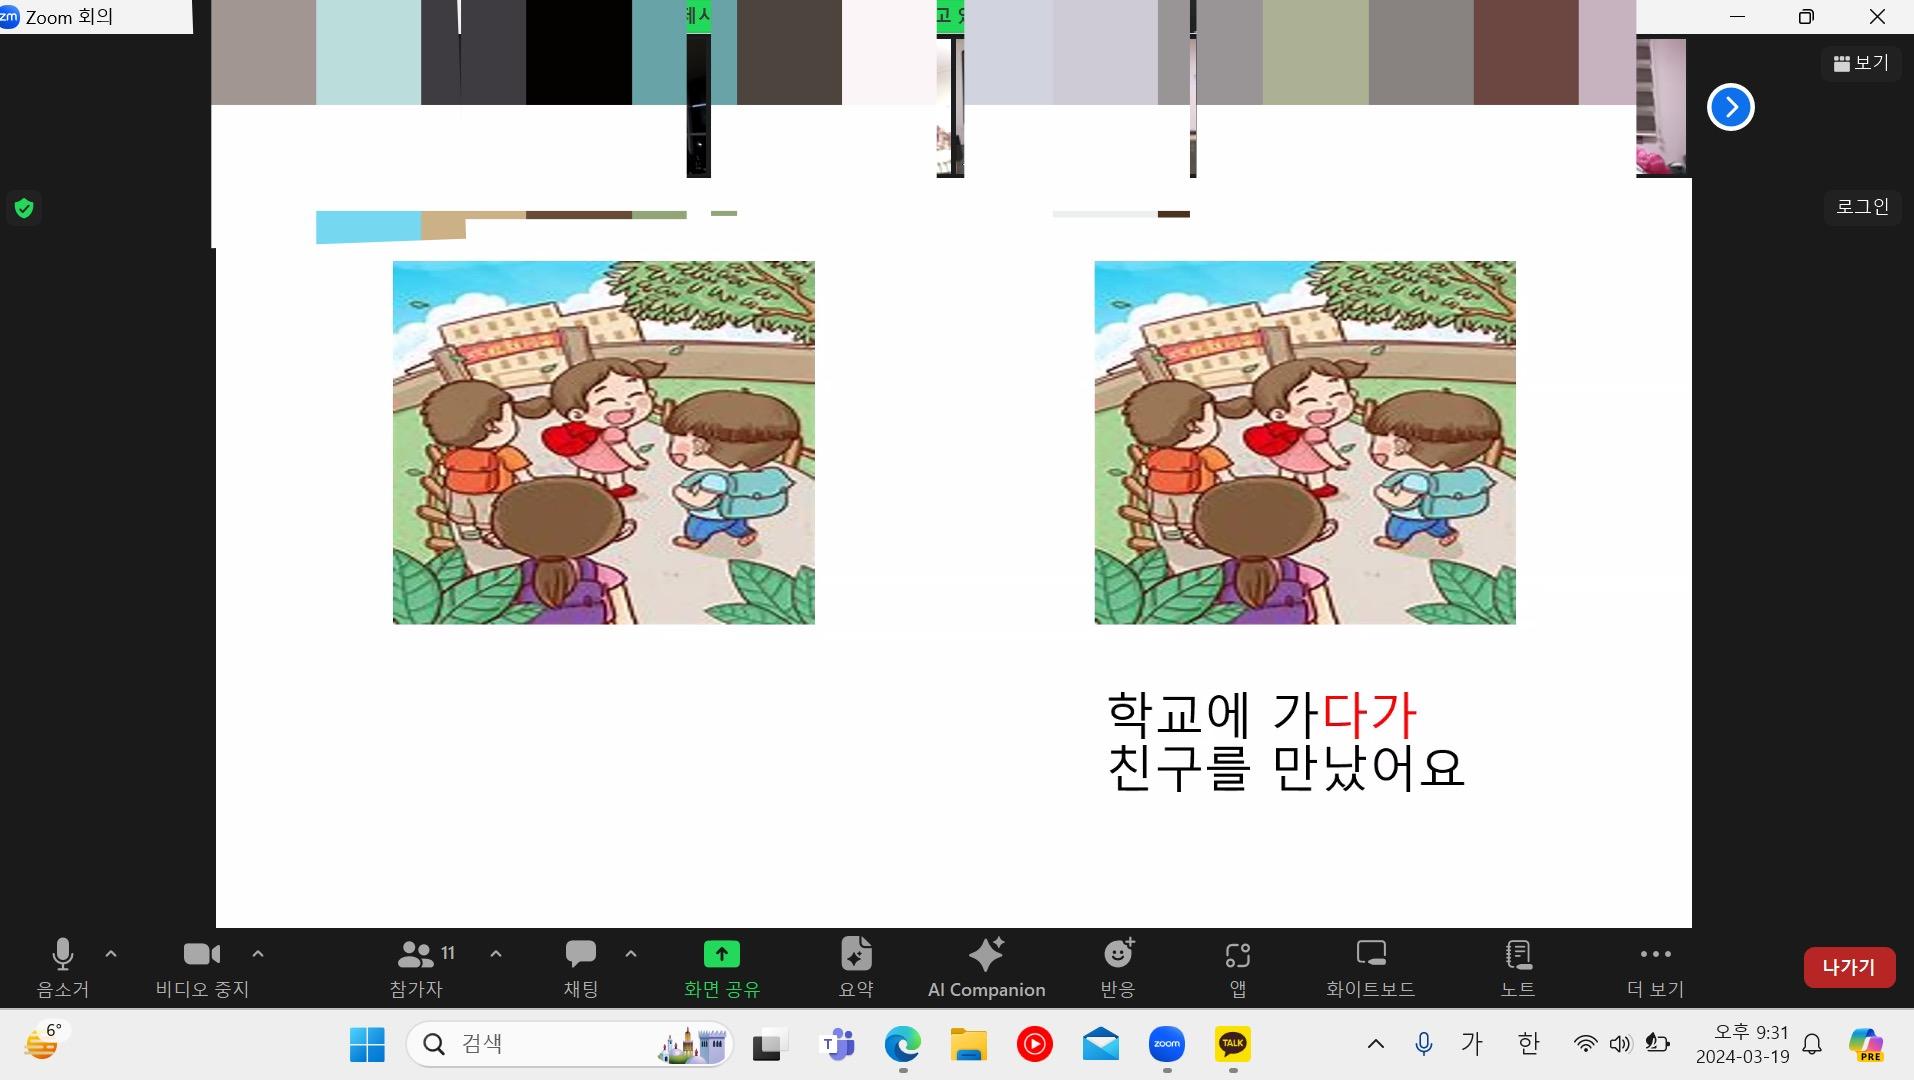
Task: Click right cartoon image of children
Action: (1305, 443)
